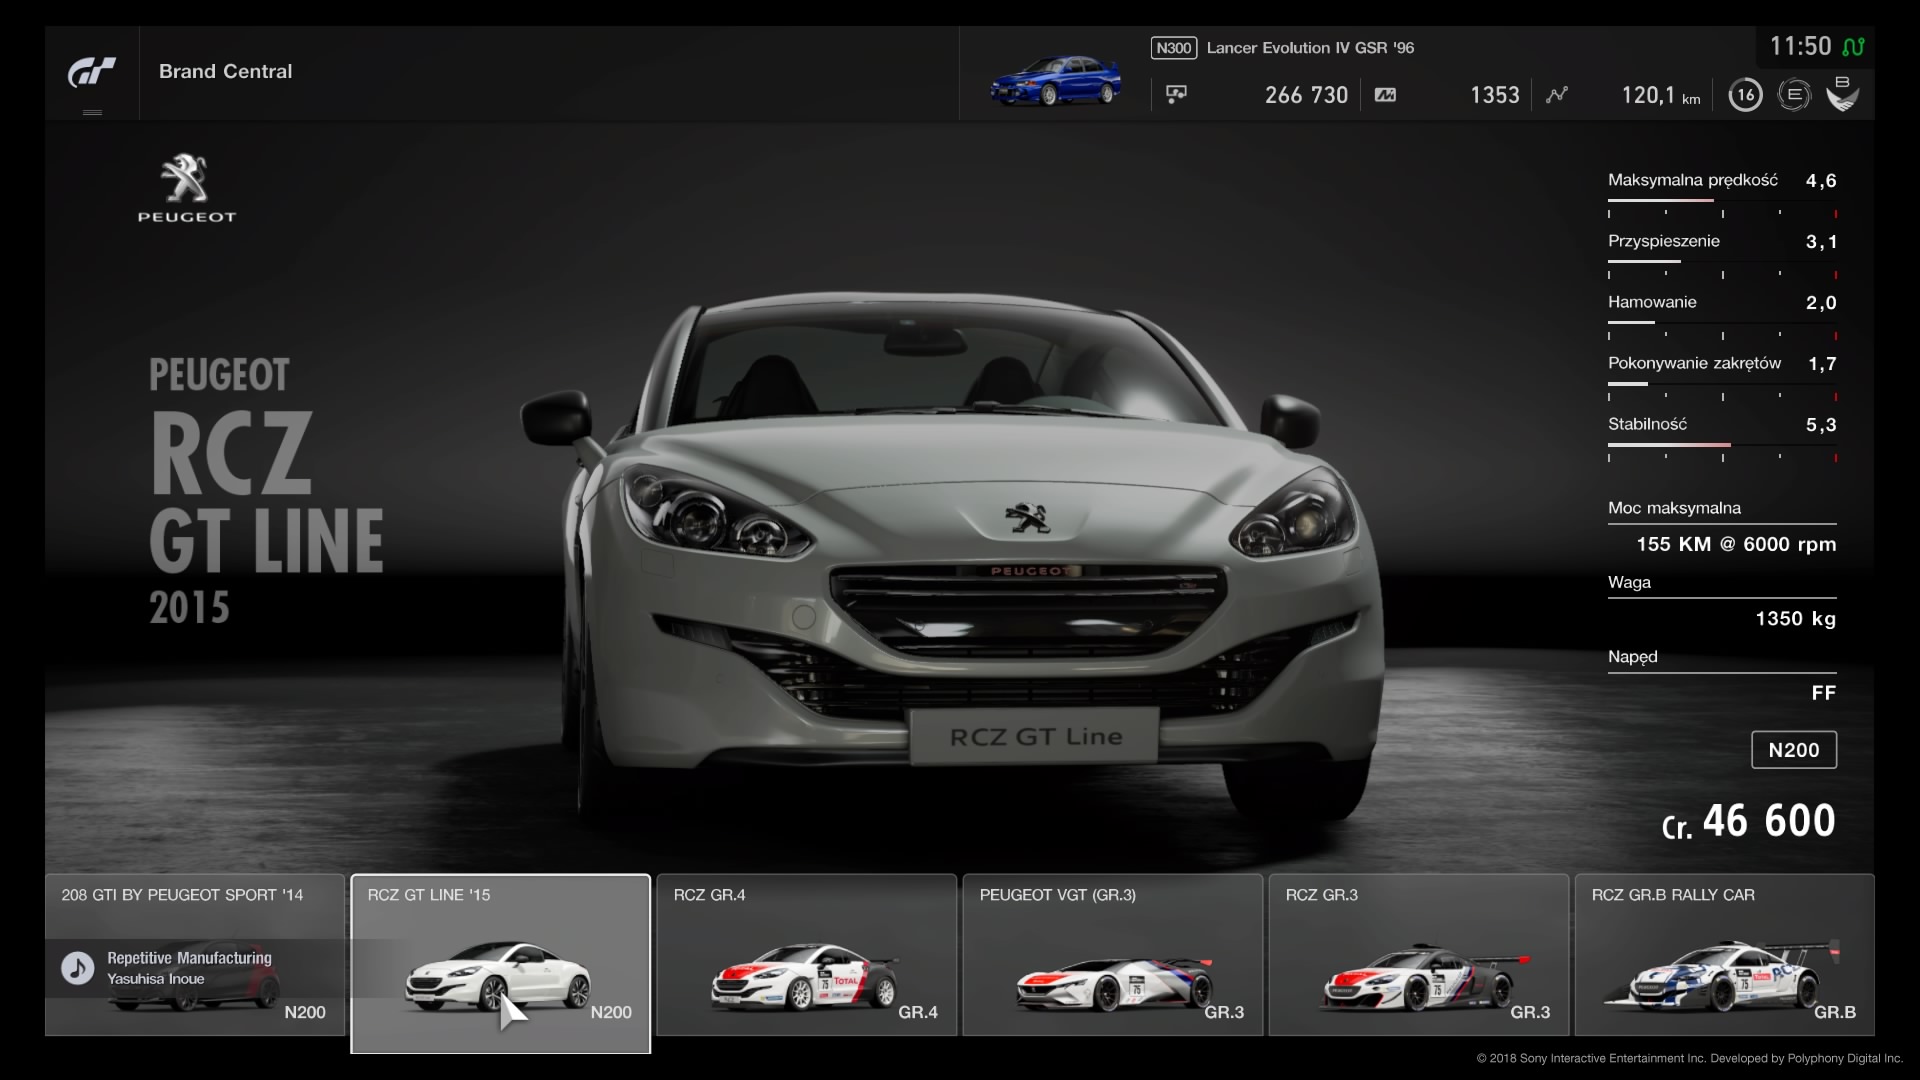Screen dimensions: 1920x1080
Task: Click the Przyspieszenie stat bar
Action: tap(1722, 262)
